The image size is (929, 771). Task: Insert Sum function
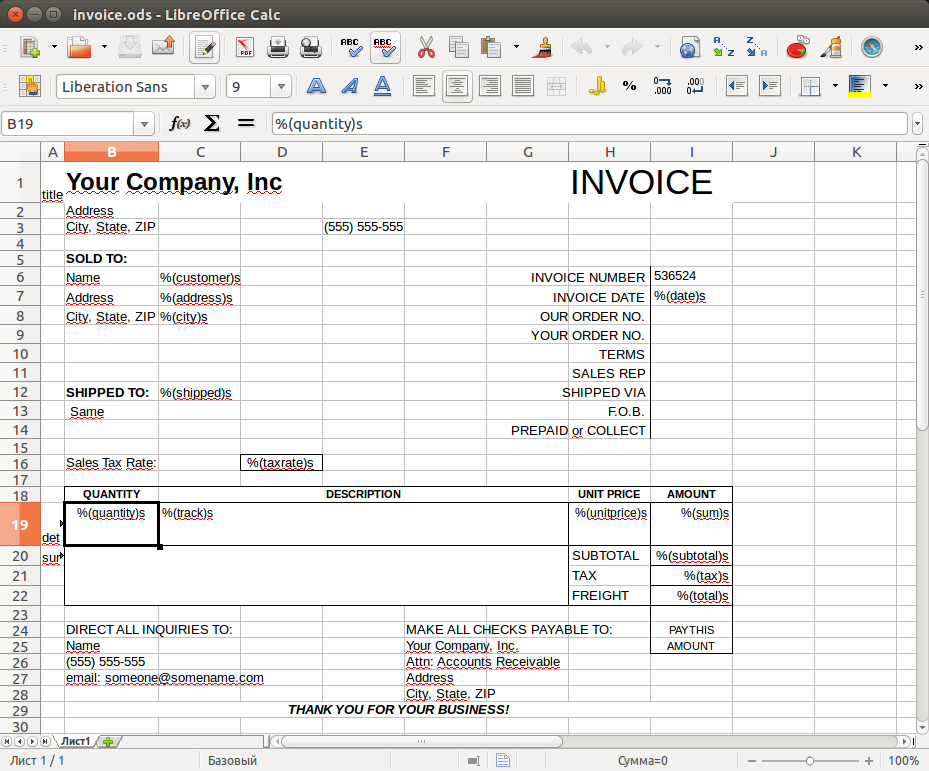[x=212, y=123]
